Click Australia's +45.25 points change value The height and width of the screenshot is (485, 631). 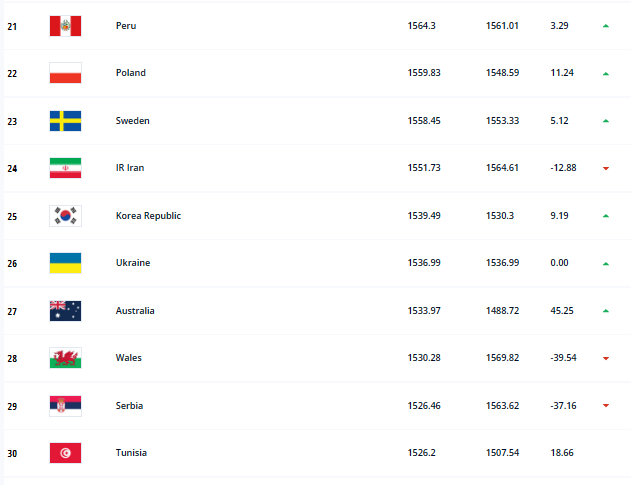[562, 311]
